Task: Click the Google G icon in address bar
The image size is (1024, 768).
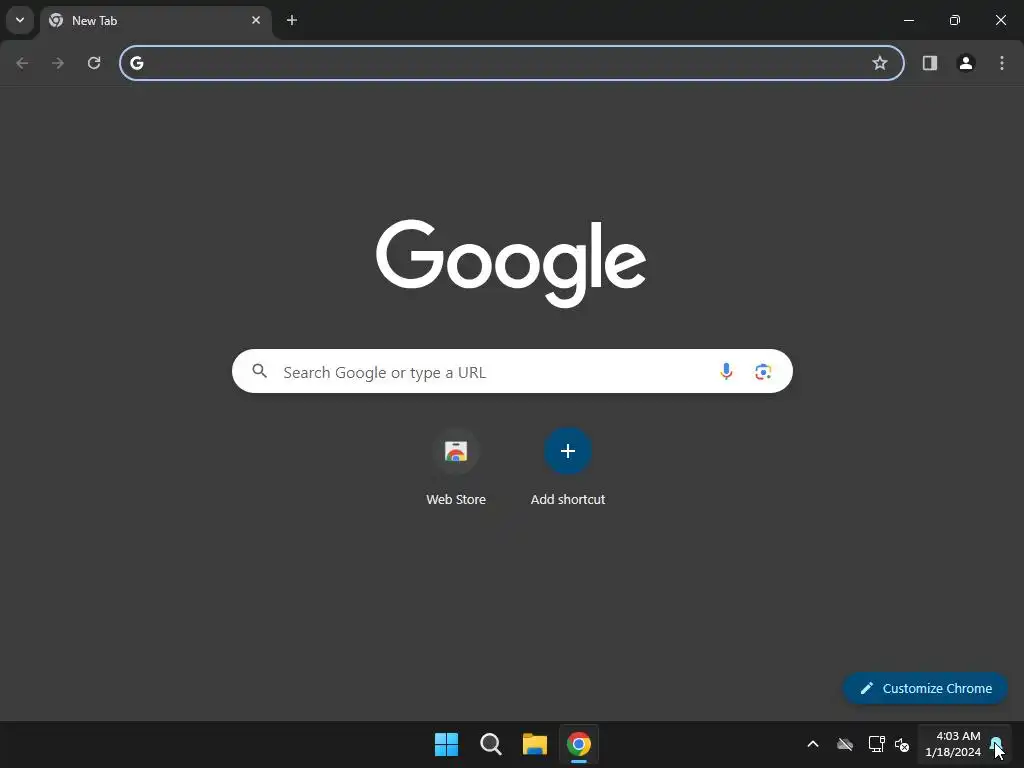Action: pos(136,63)
